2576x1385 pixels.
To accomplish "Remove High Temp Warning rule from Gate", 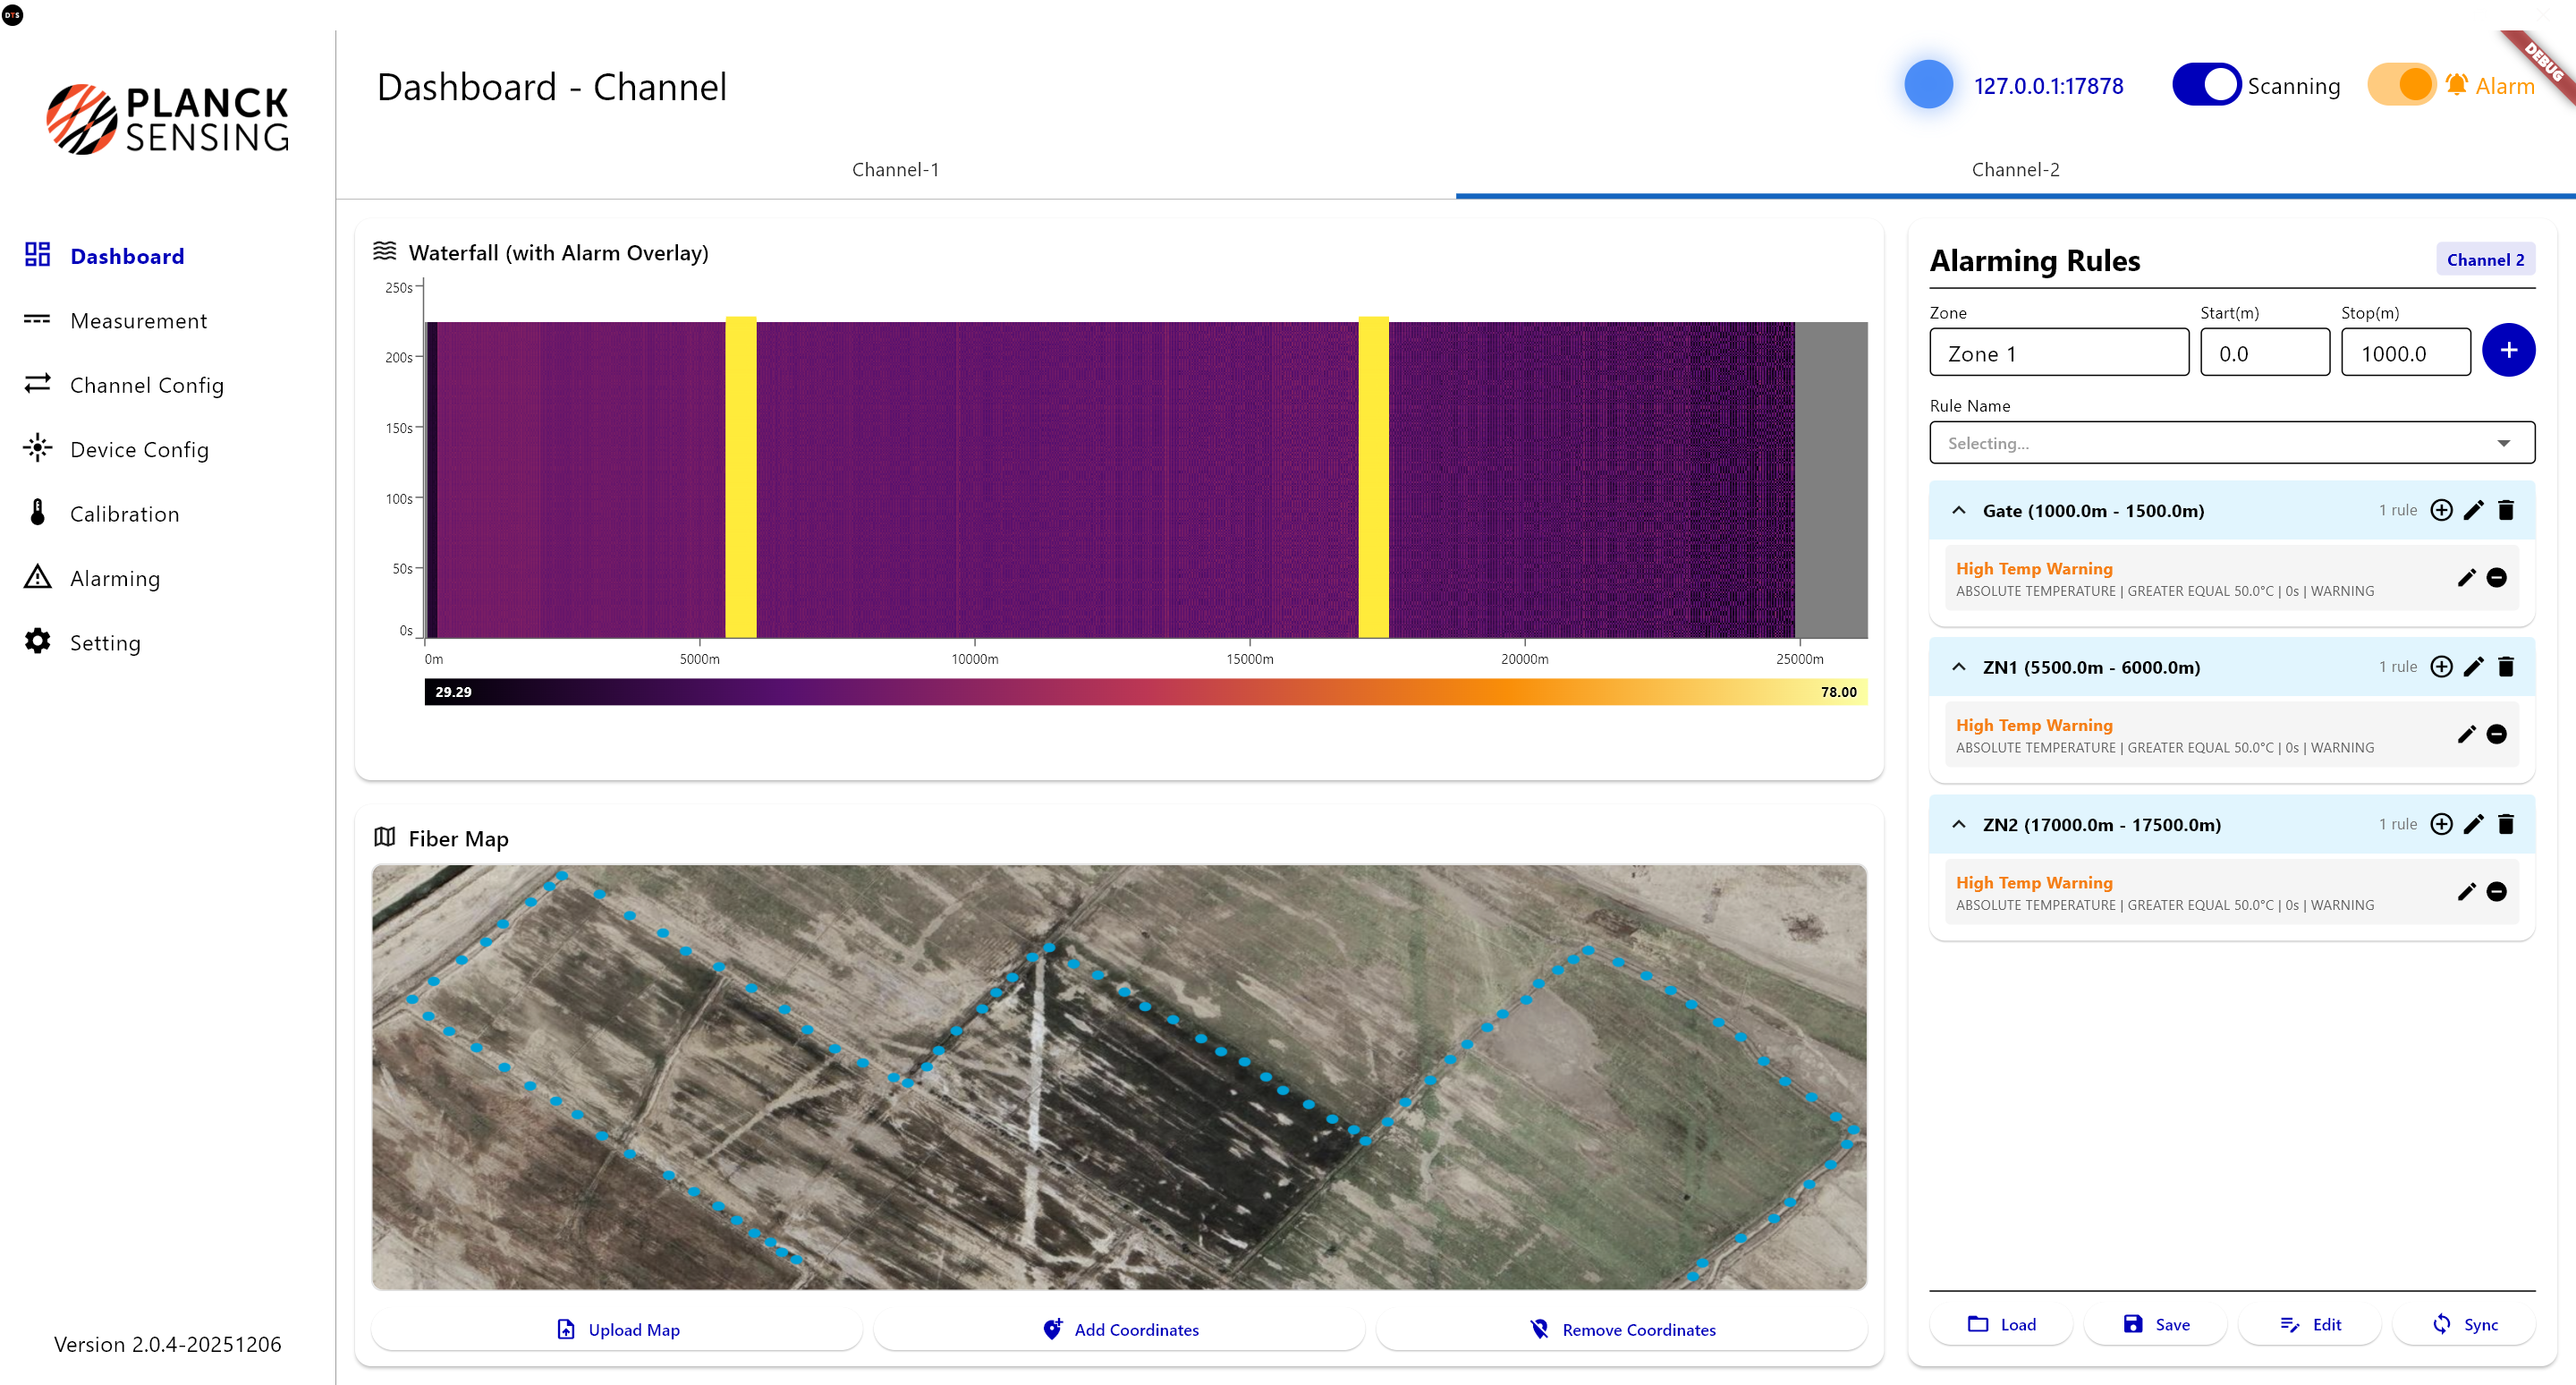I will point(2496,578).
